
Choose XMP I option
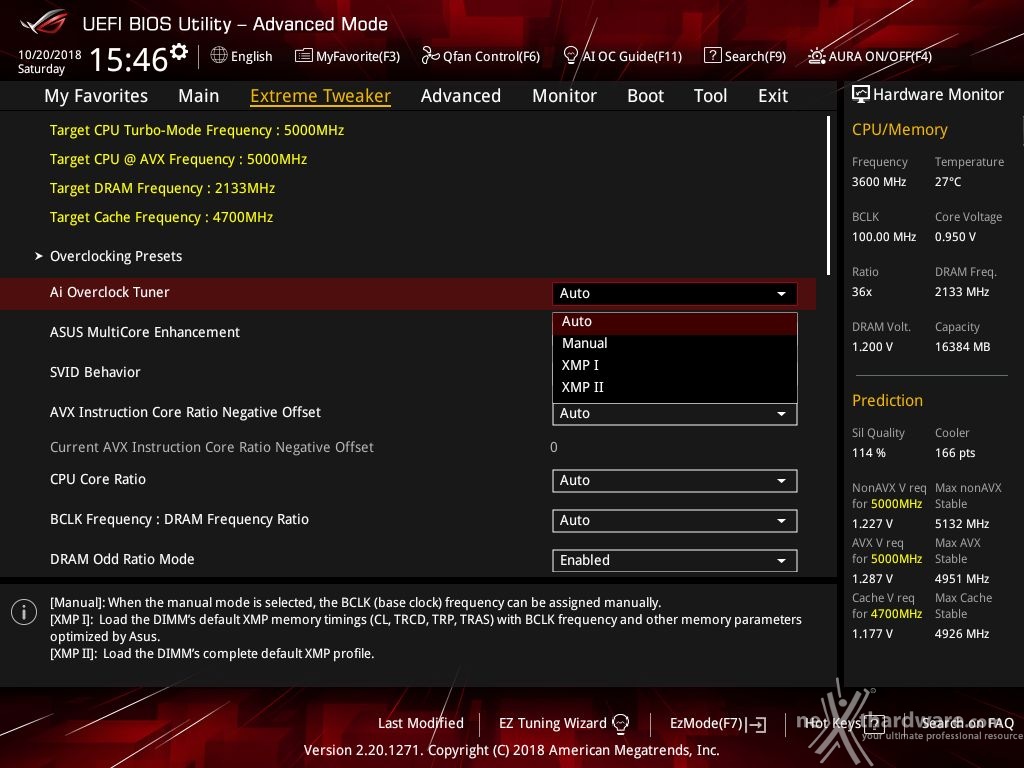(x=675, y=366)
